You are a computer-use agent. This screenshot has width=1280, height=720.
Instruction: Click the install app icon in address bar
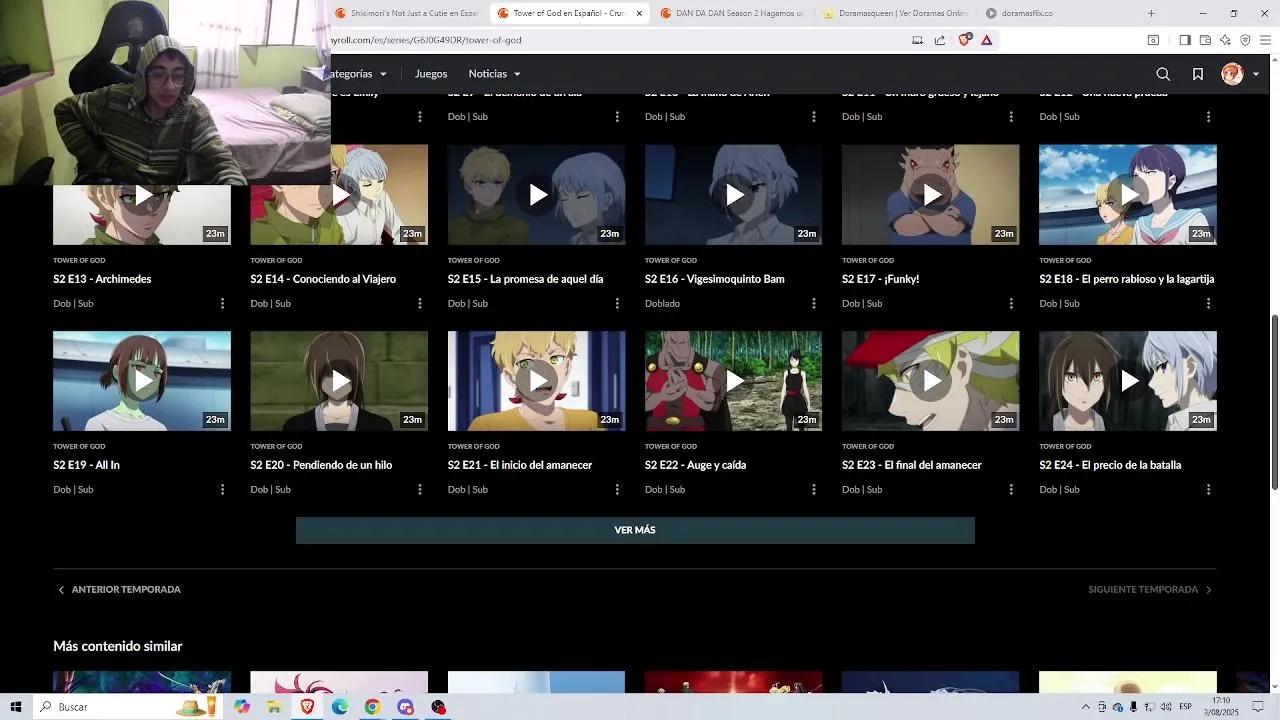point(917,40)
